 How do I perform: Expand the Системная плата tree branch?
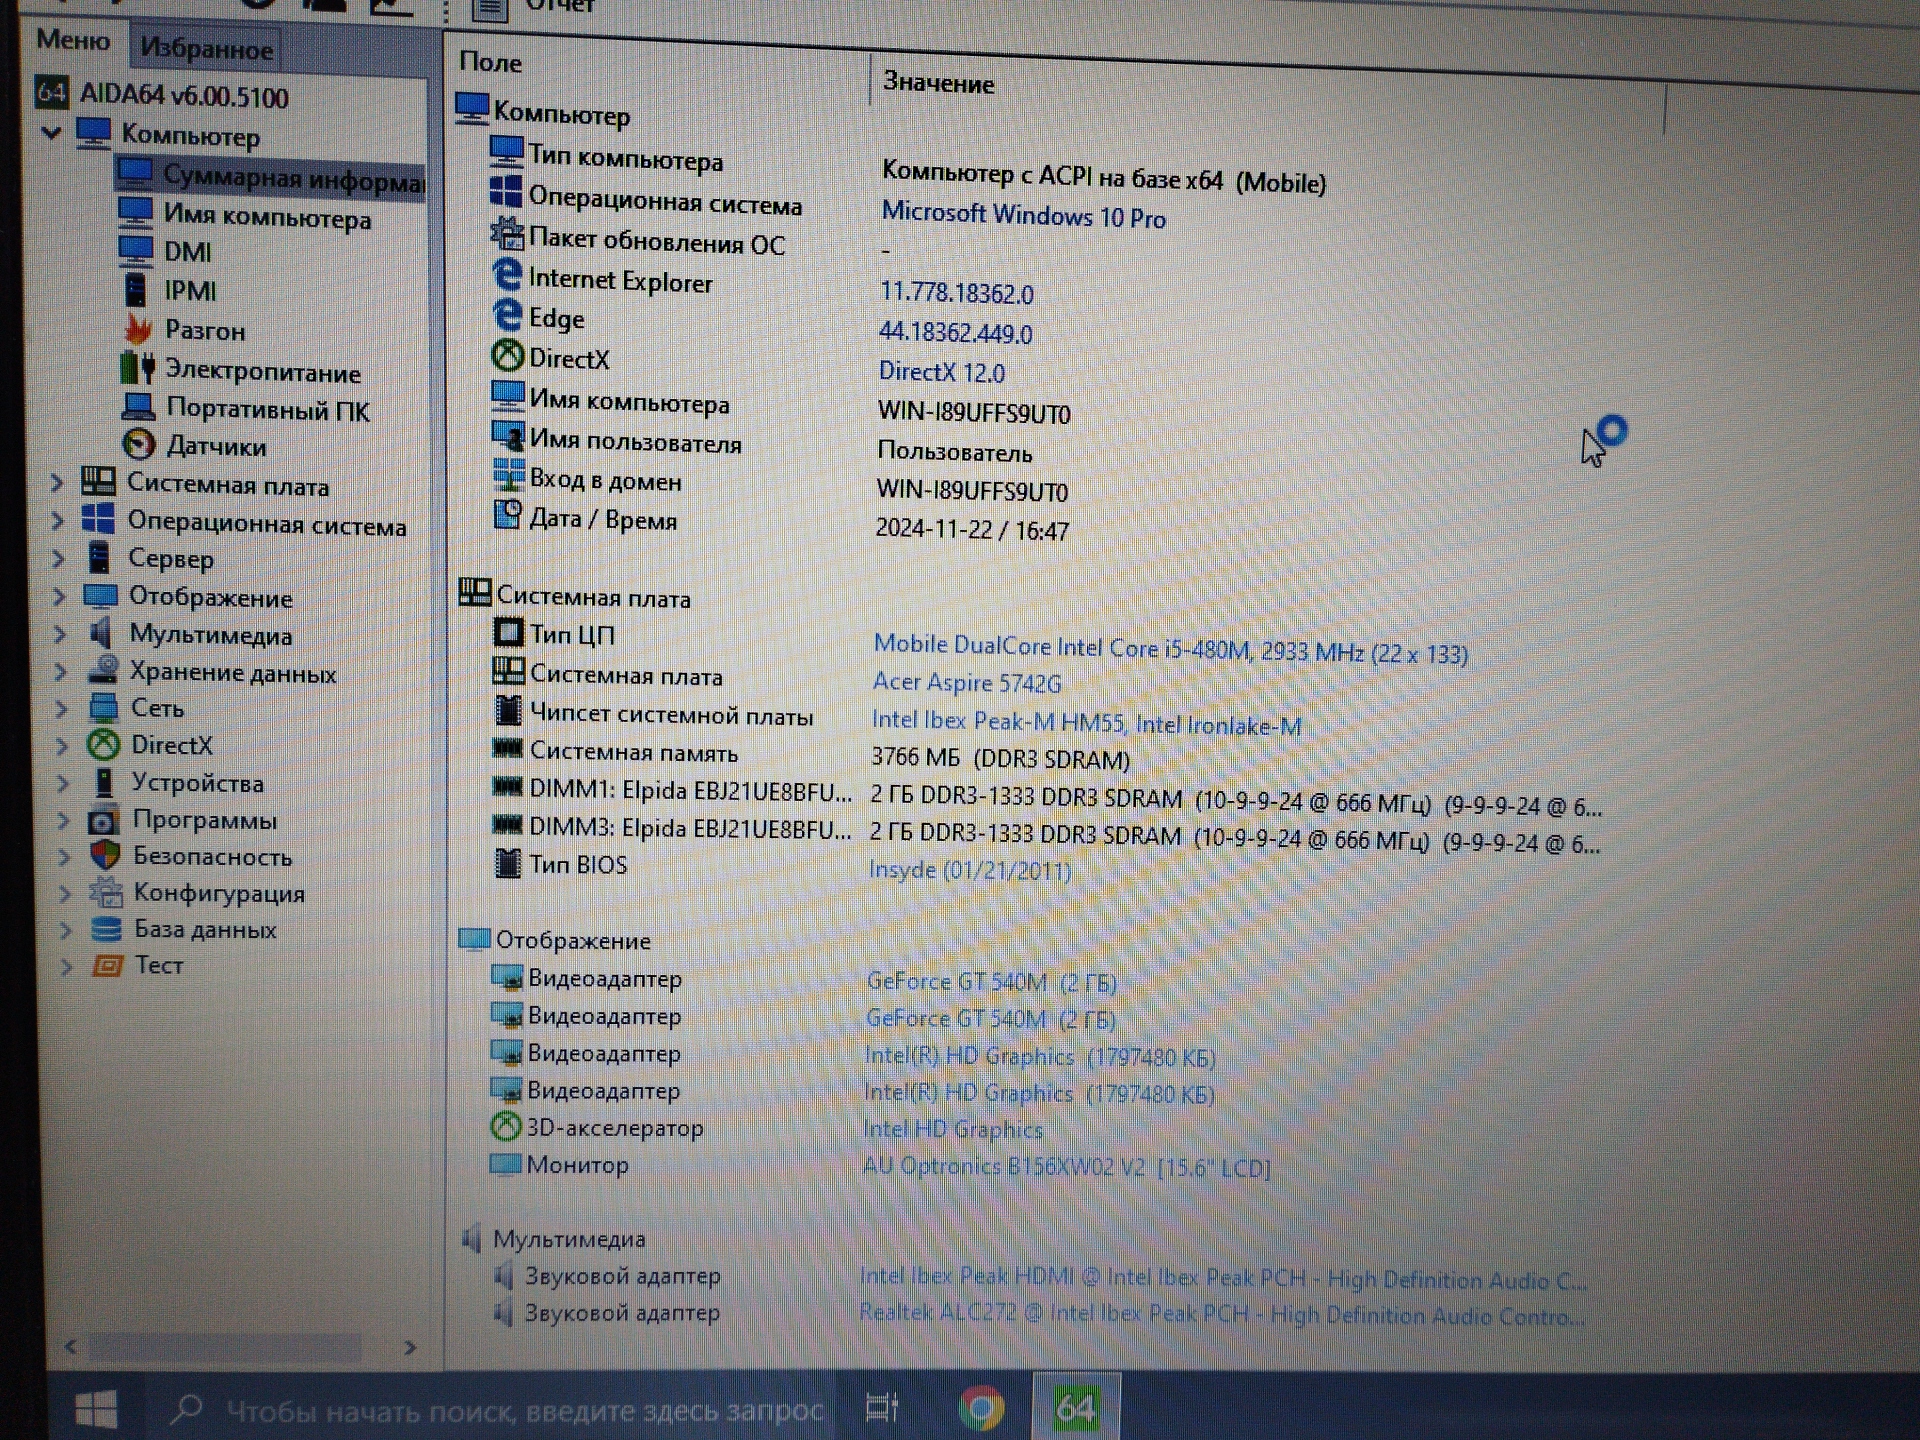coord(57,483)
